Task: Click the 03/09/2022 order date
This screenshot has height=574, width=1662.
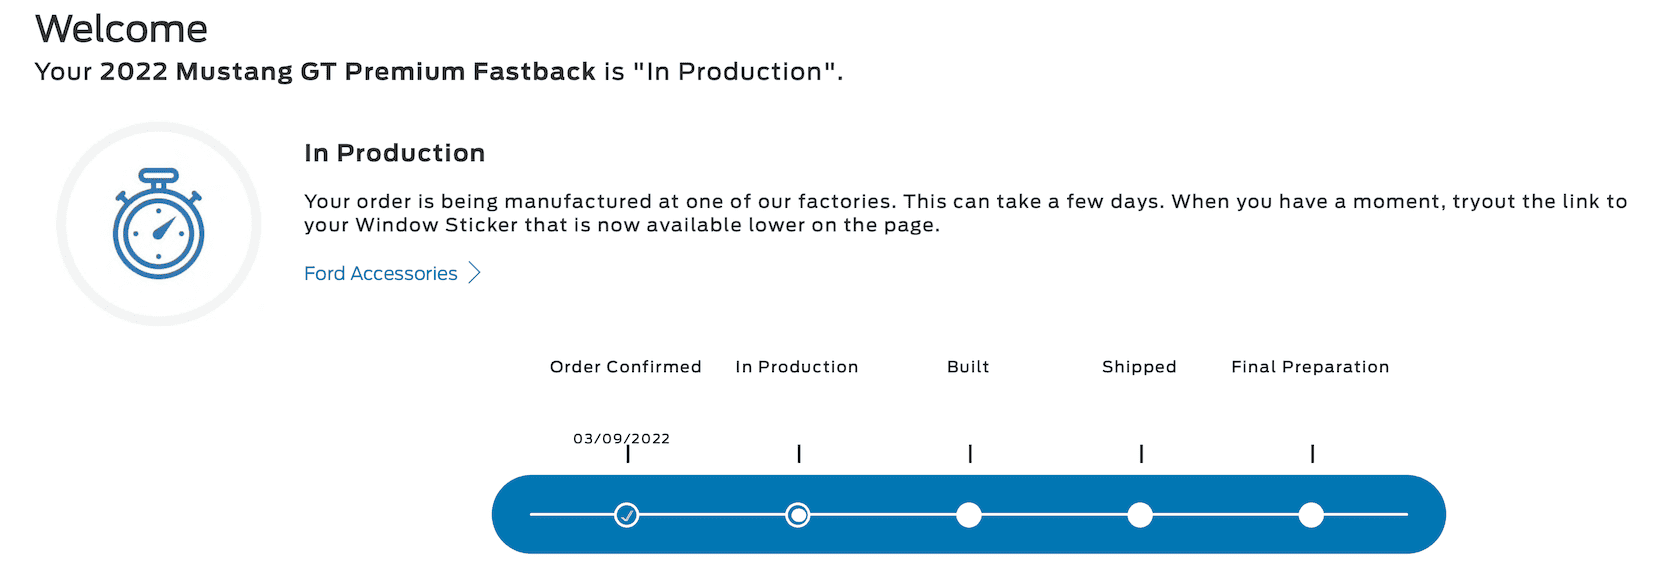Action: [x=621, y=438]
